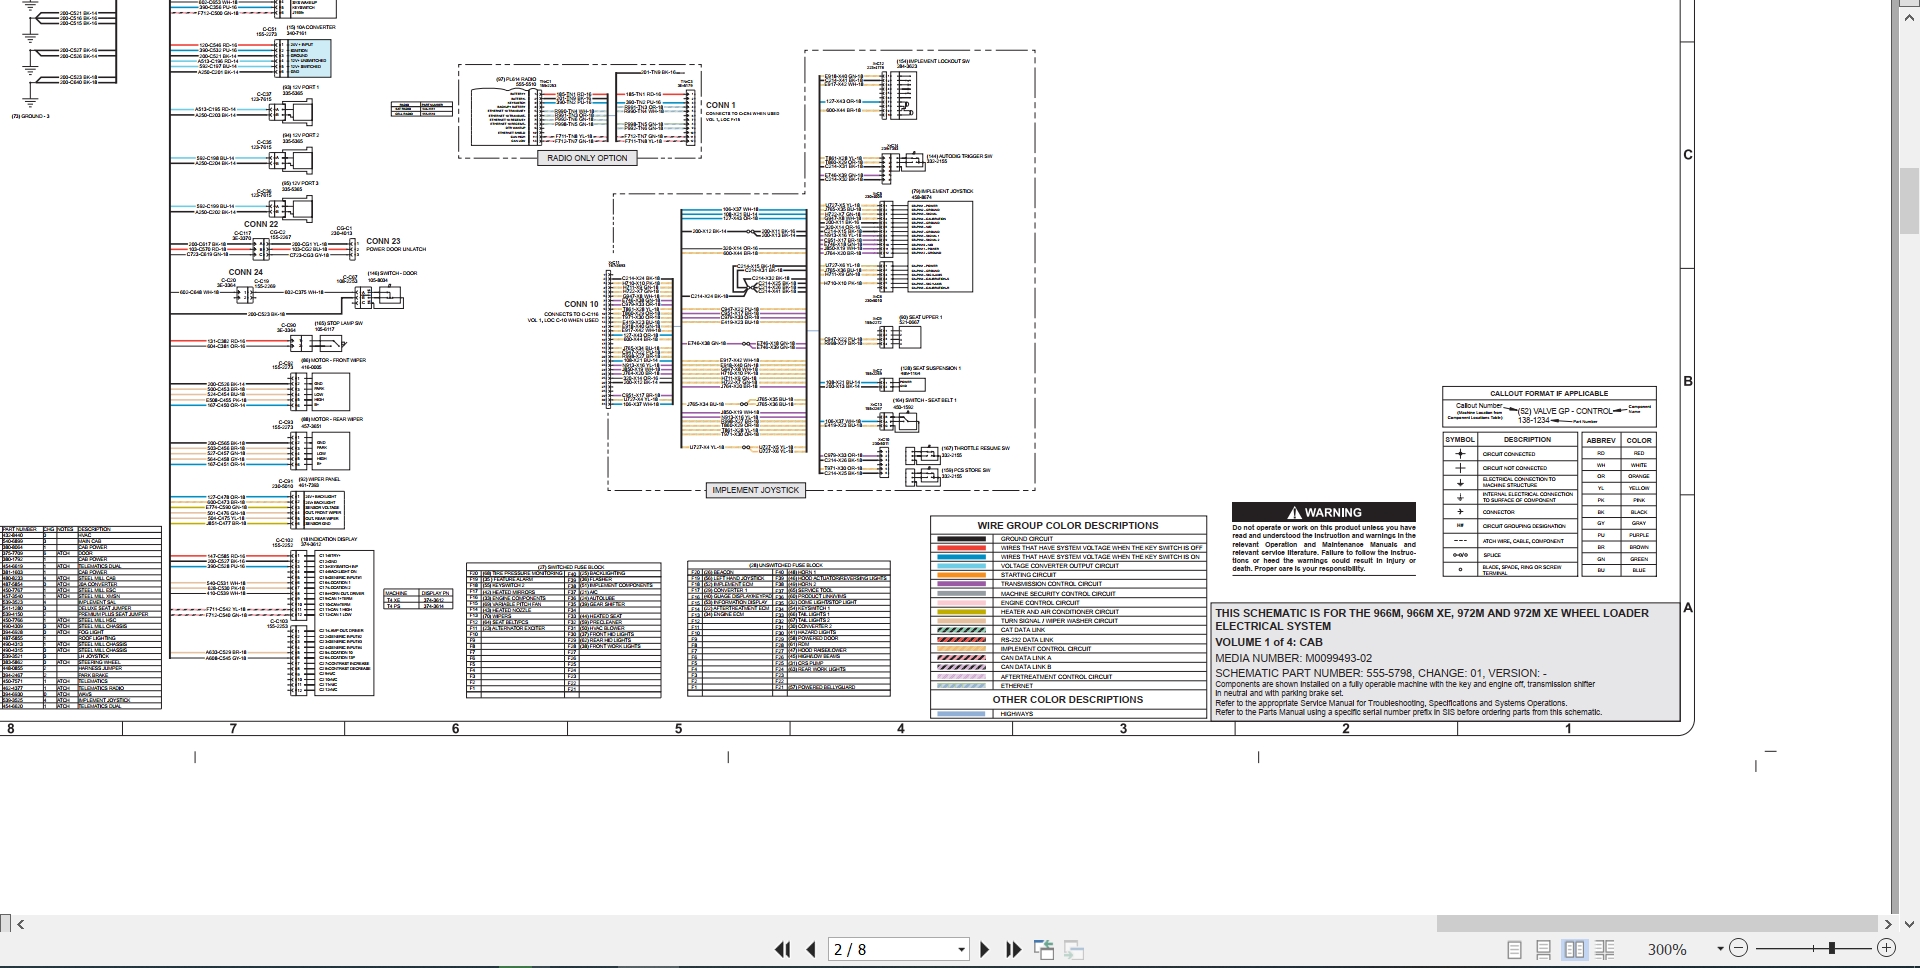Viewport: 1920px width, 968px height.
Task: Click the ABBREV column header
Action: pos(1601,440)
